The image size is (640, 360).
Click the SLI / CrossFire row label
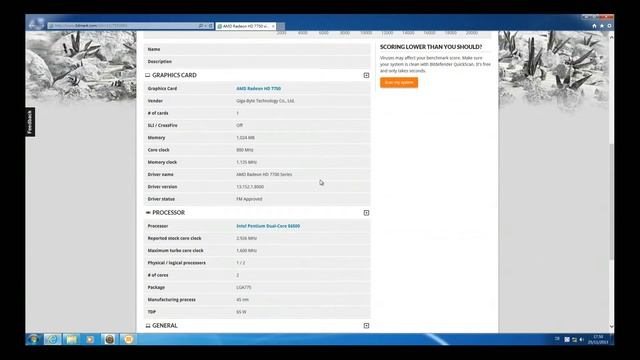click(x=162, y=125)
